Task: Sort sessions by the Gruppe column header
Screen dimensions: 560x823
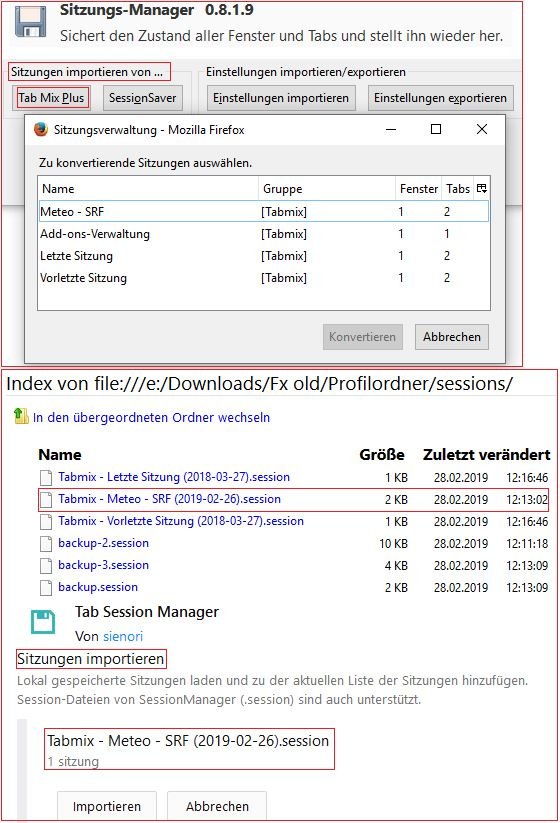Action: tap(326, 188)
